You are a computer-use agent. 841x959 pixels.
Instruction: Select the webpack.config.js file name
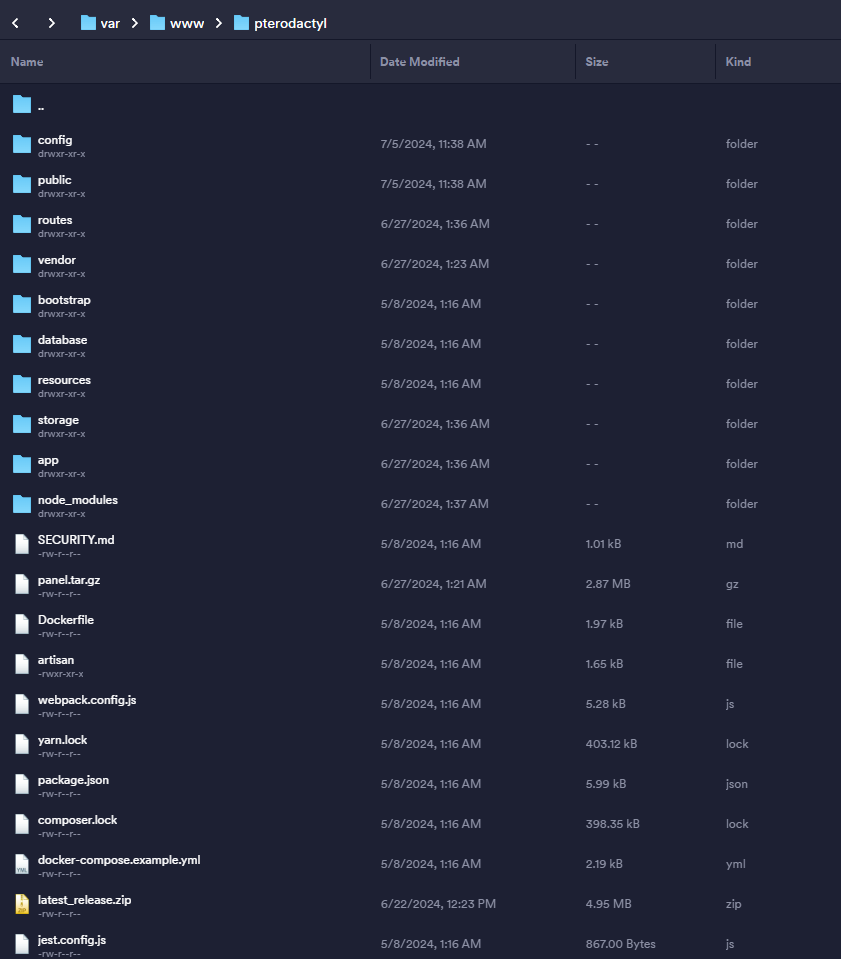pyautogui.click(x=87, y=700)
